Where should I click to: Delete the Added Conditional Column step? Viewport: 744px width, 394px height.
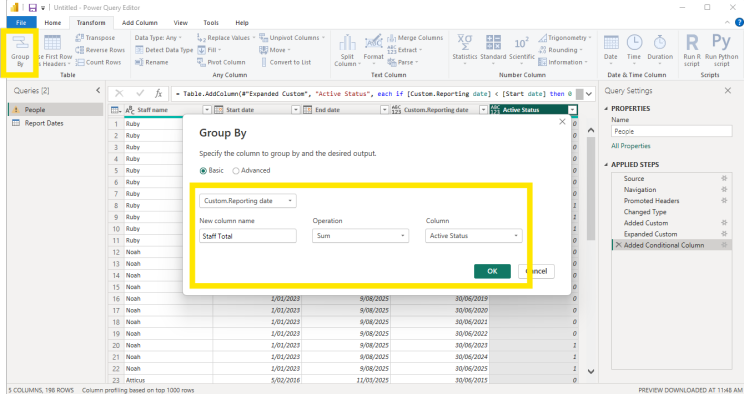pos(618,245)
